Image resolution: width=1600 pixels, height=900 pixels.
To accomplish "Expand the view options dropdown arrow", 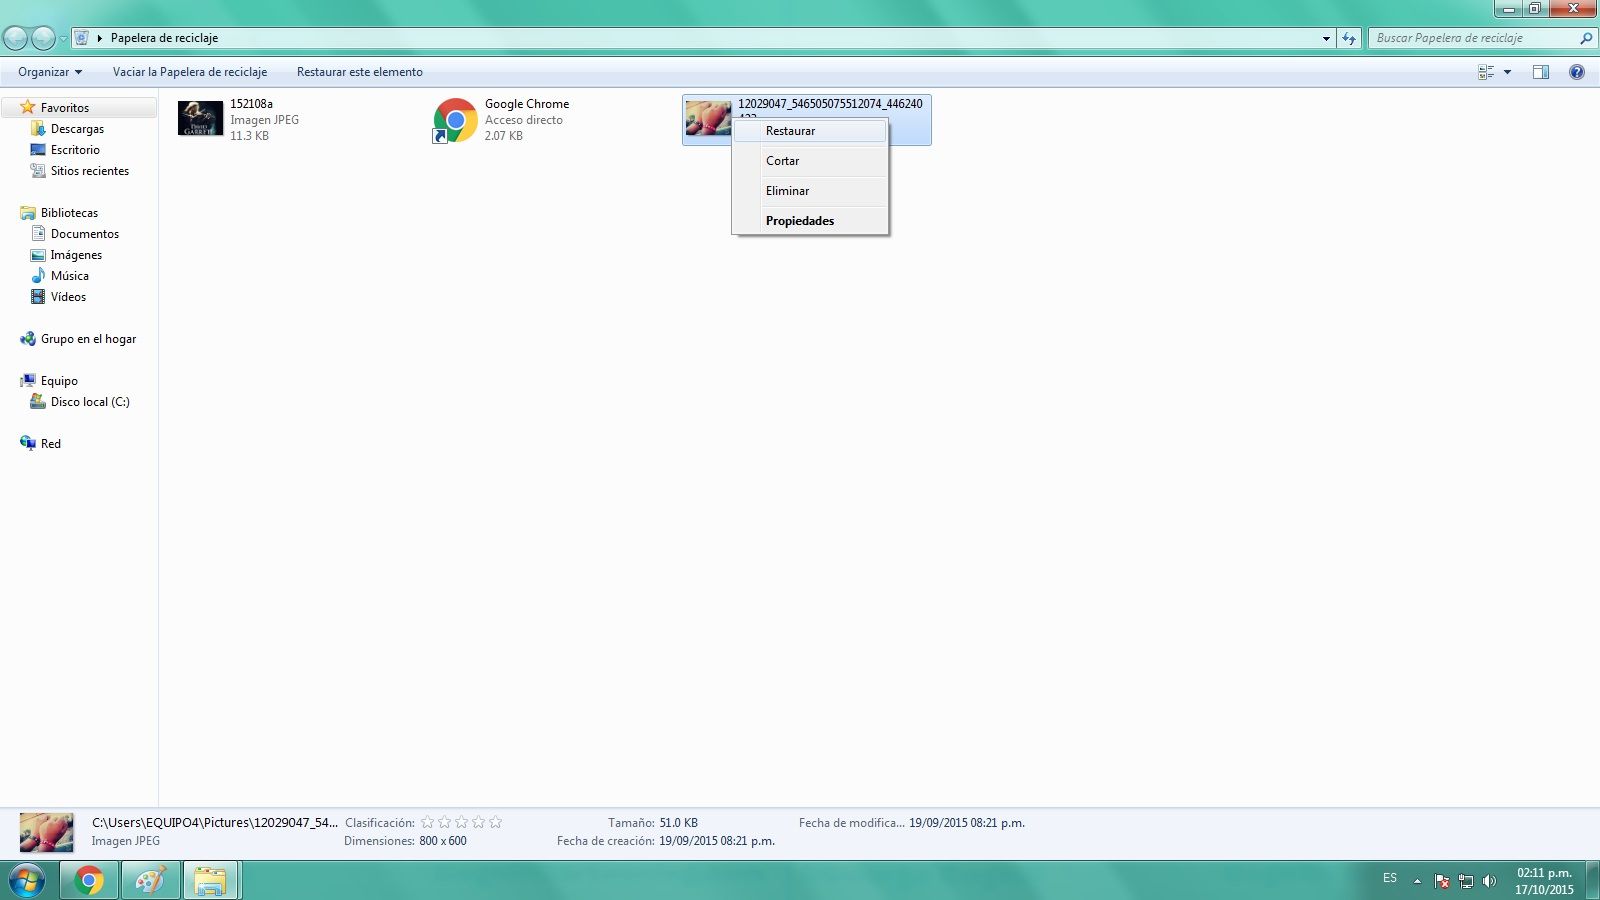I will pos(1507,72).
